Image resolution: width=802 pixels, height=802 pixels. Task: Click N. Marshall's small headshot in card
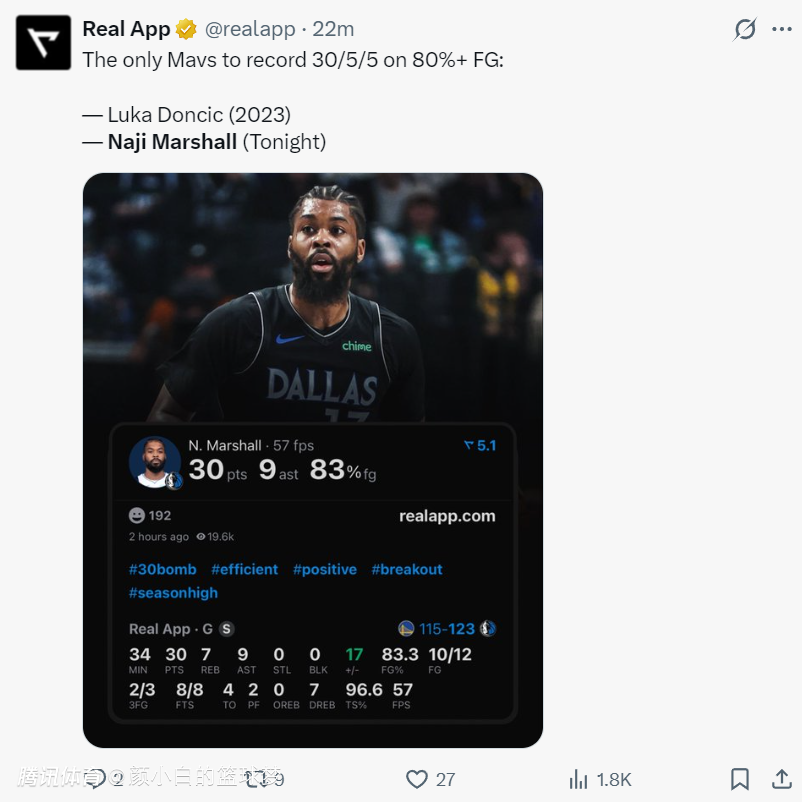point(155,462)
